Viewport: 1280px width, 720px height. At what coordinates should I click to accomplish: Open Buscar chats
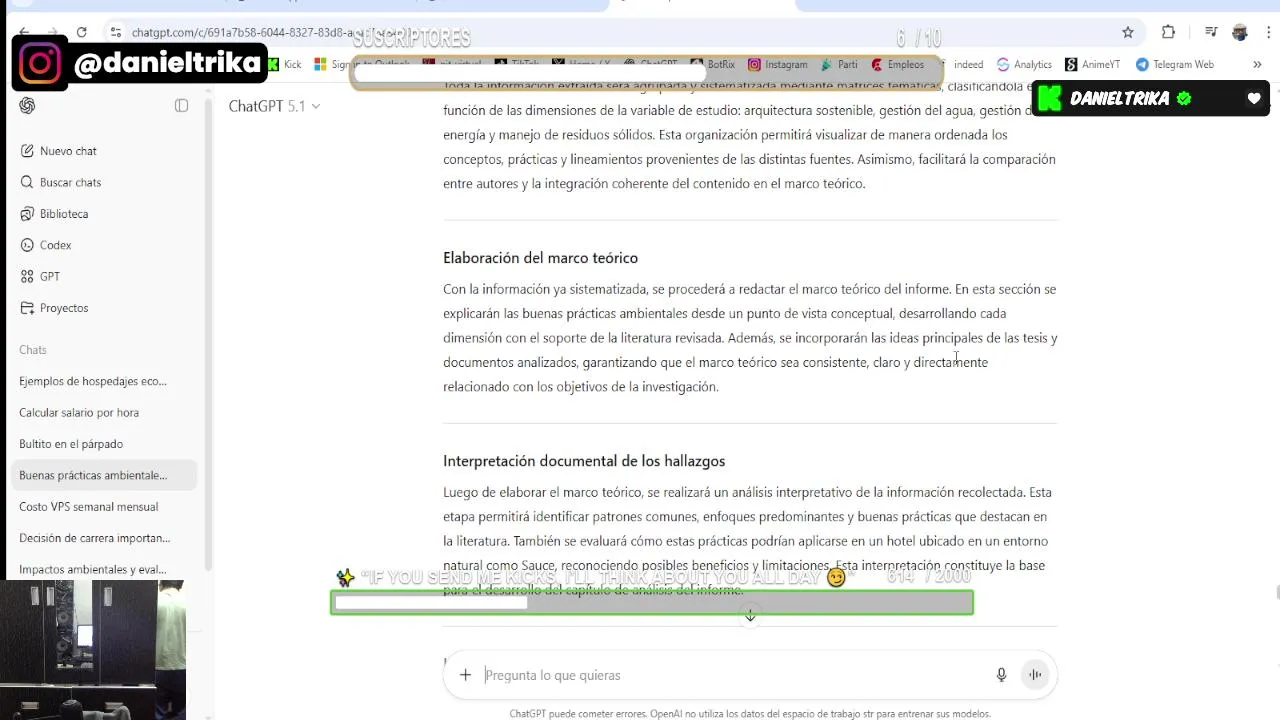click(70, 182)
